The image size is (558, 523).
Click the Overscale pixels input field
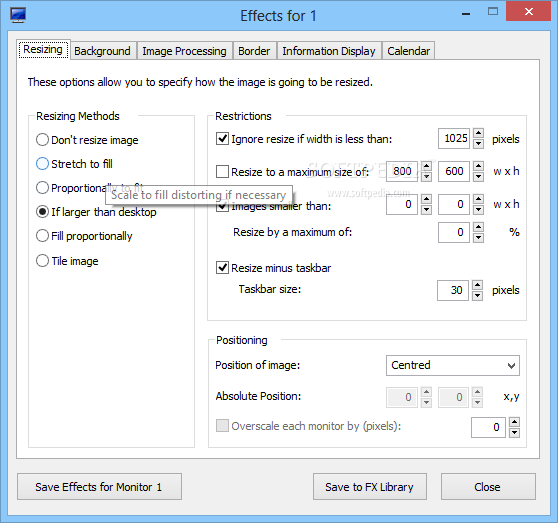[488, 427]
